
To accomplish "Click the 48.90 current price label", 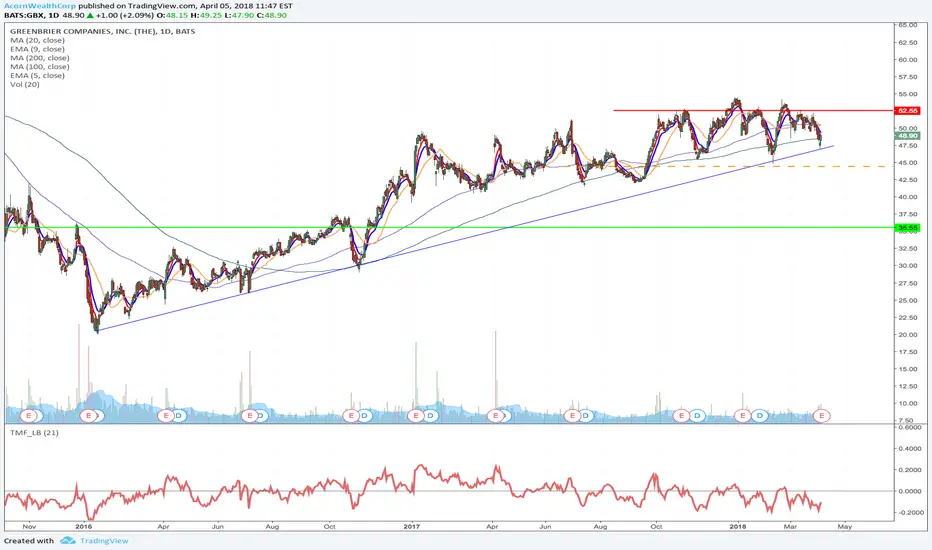I will tap(907, 136).
